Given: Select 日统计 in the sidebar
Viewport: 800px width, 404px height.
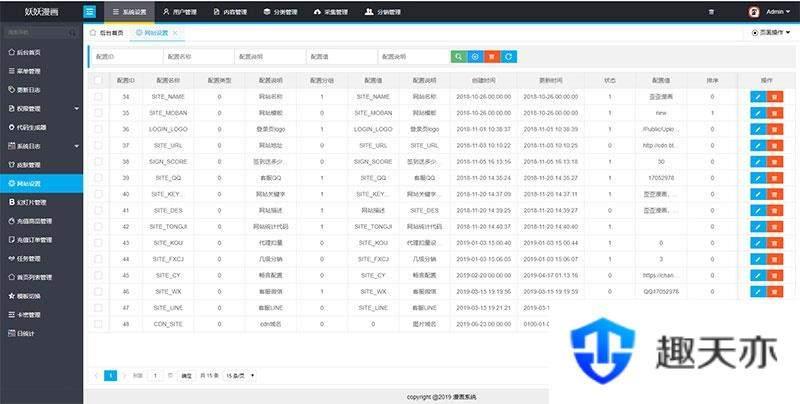Looking at the screenshot, I should 41,334.
